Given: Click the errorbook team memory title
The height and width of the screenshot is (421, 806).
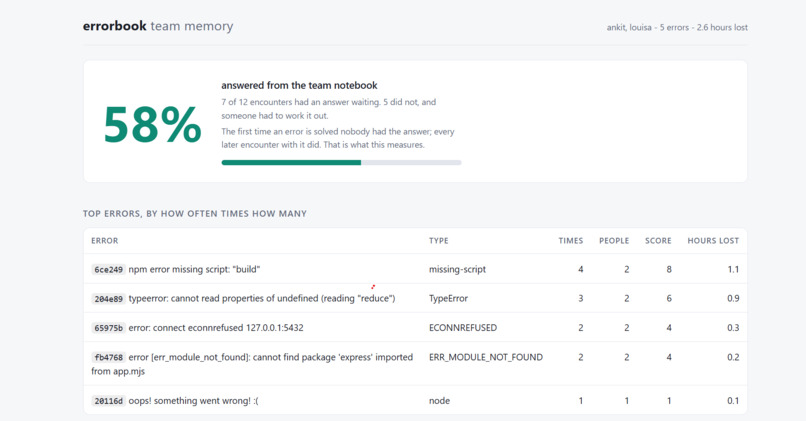Looking at the screenshot, I should [158, 26].
